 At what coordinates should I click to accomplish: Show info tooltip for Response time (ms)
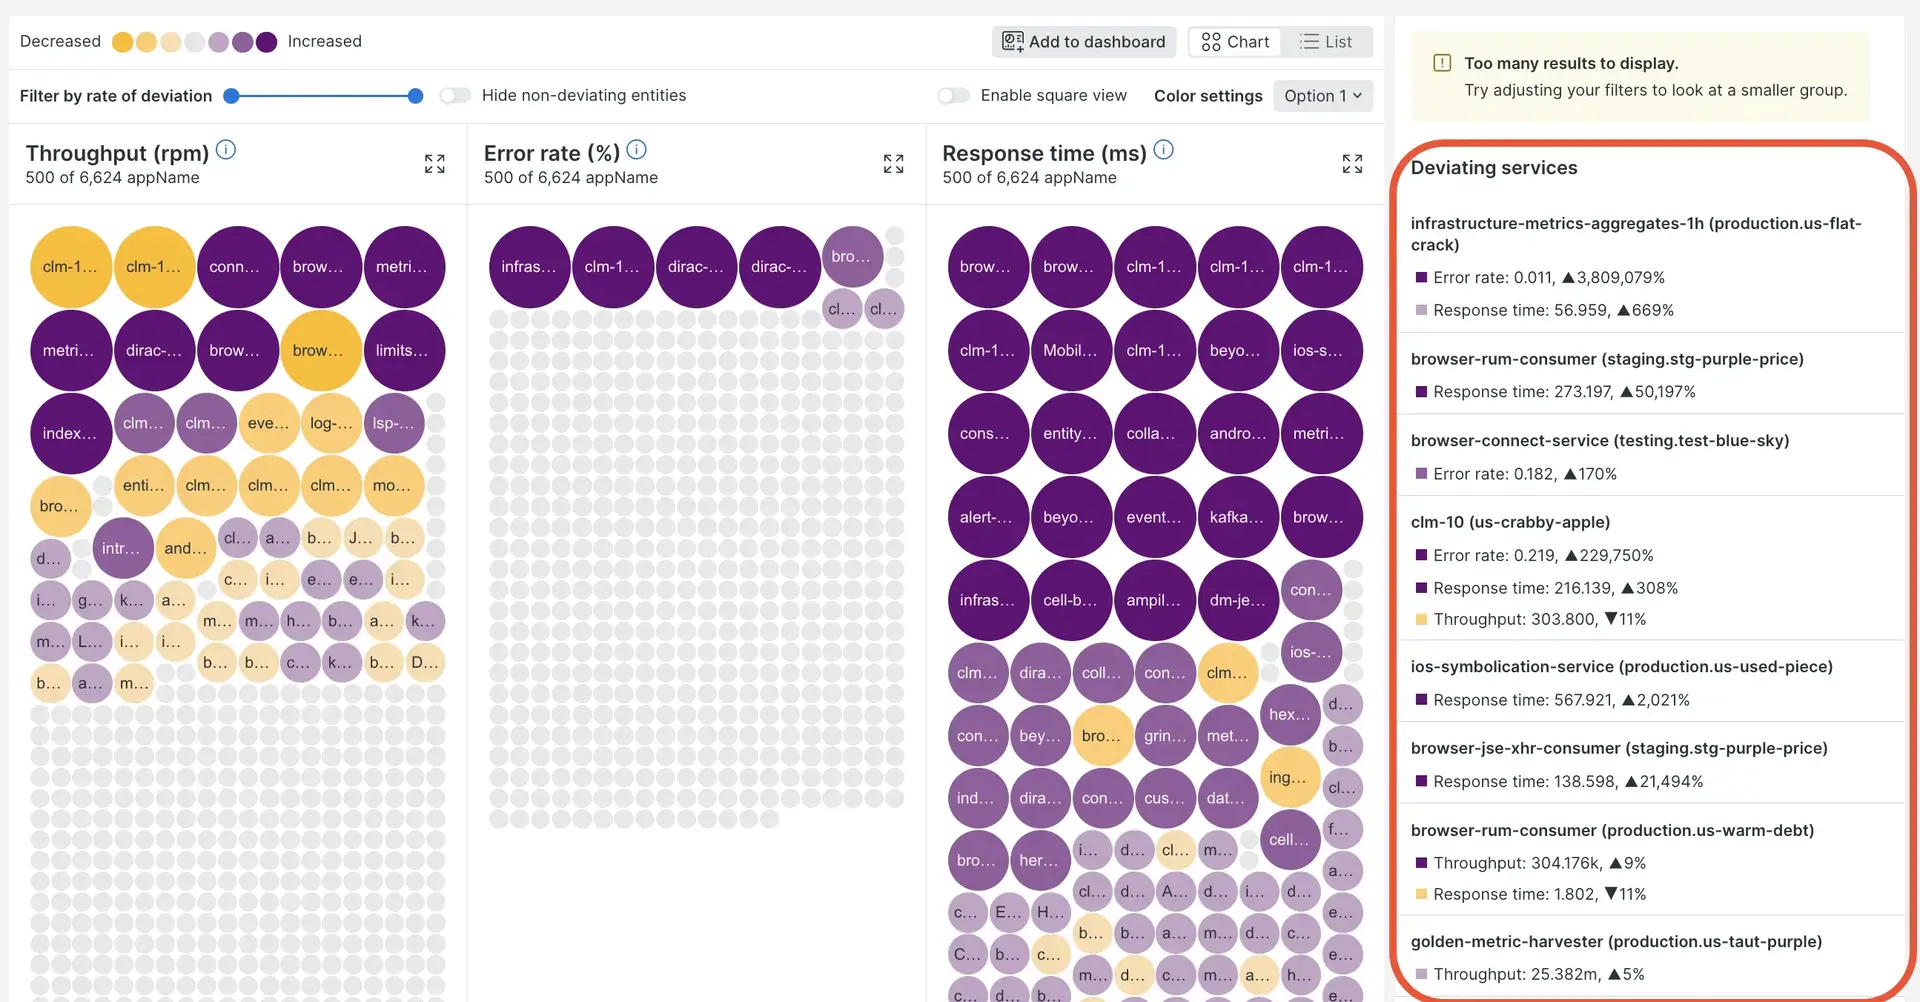point(1163,151)
